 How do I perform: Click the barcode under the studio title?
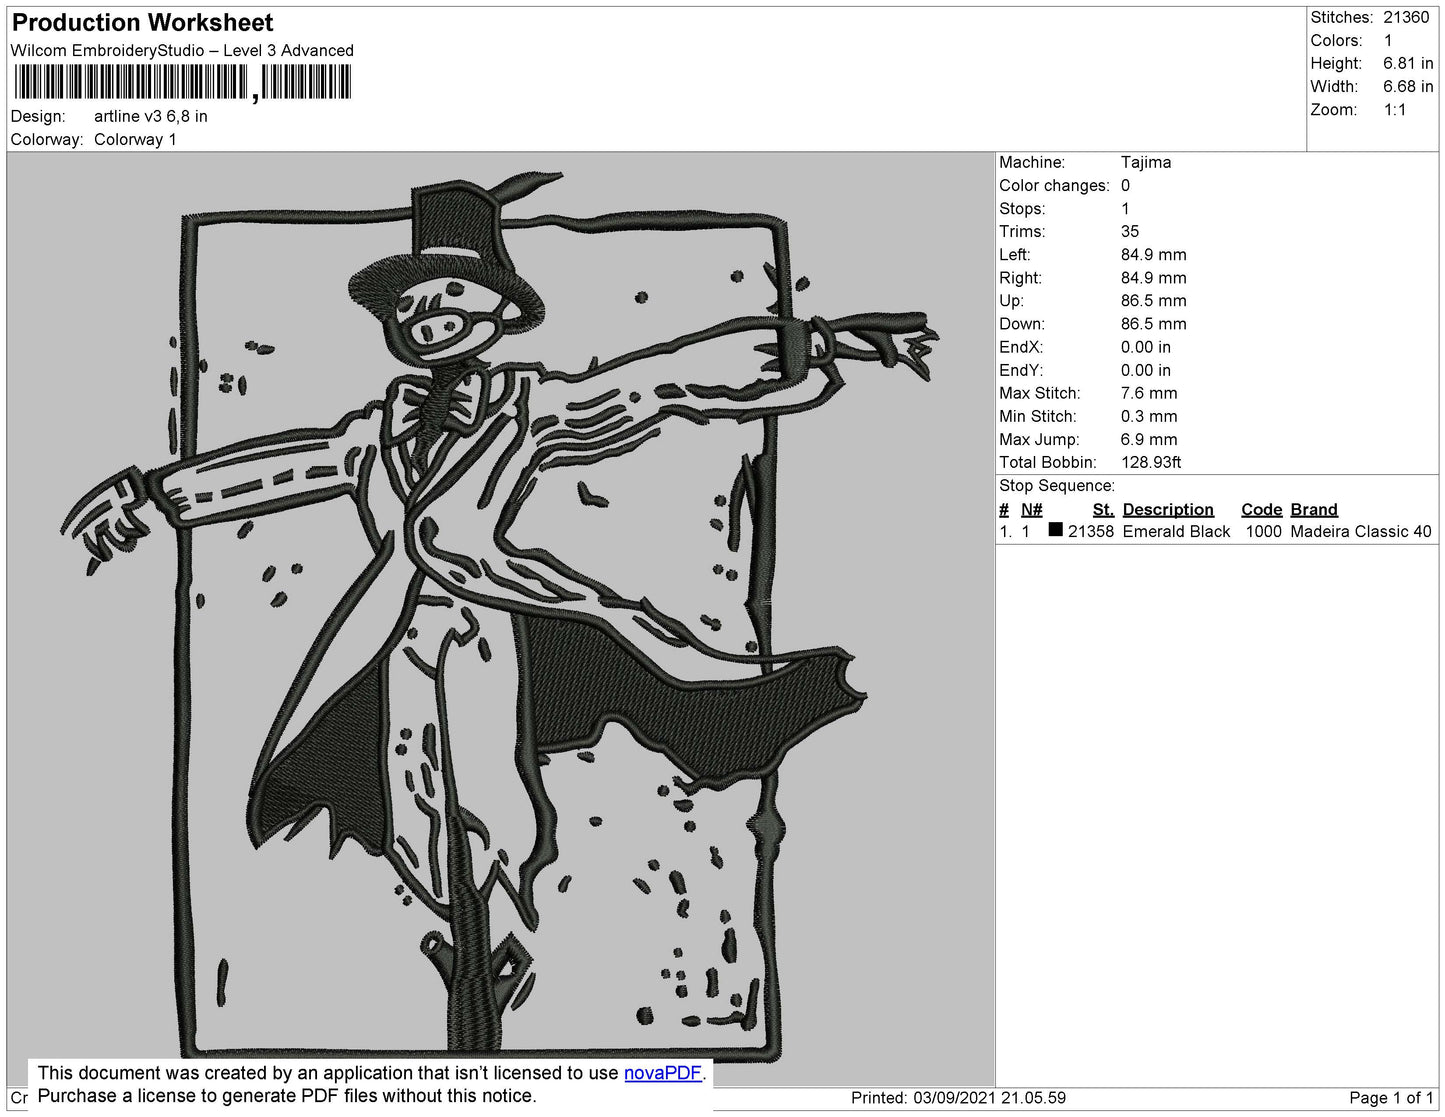(x=182, y=82)
